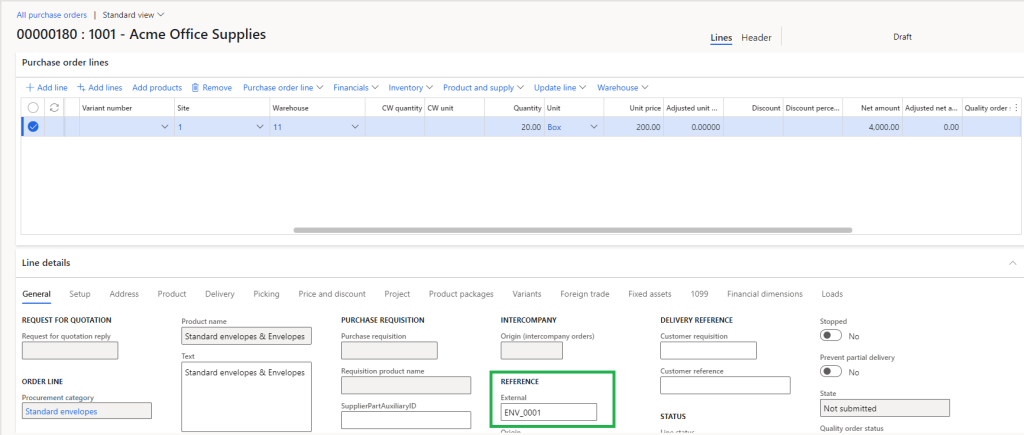Toggle the Stopped switch
Image resolution: width=1024 pixels, height=435 pixels.
pos(830,336)
